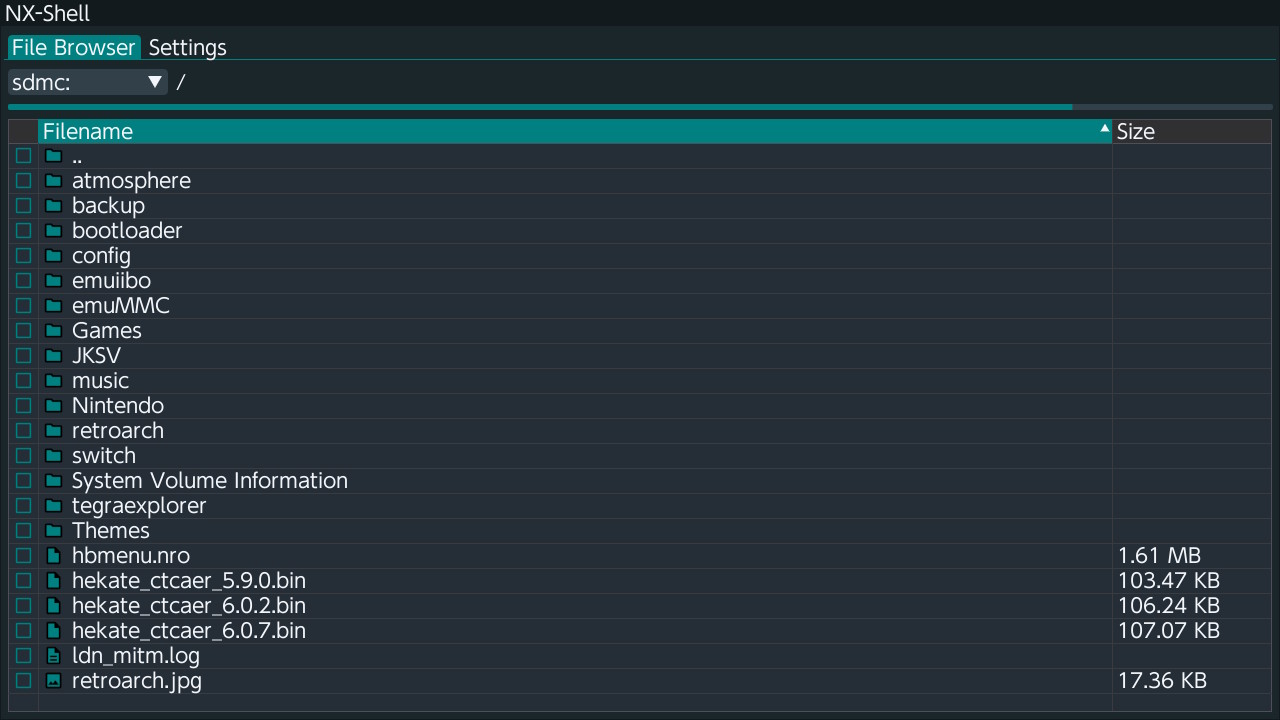The width and height of the screenshot is (1280, 720).
Task: Click the storage usage progress bar
Action: click(640, 106)
